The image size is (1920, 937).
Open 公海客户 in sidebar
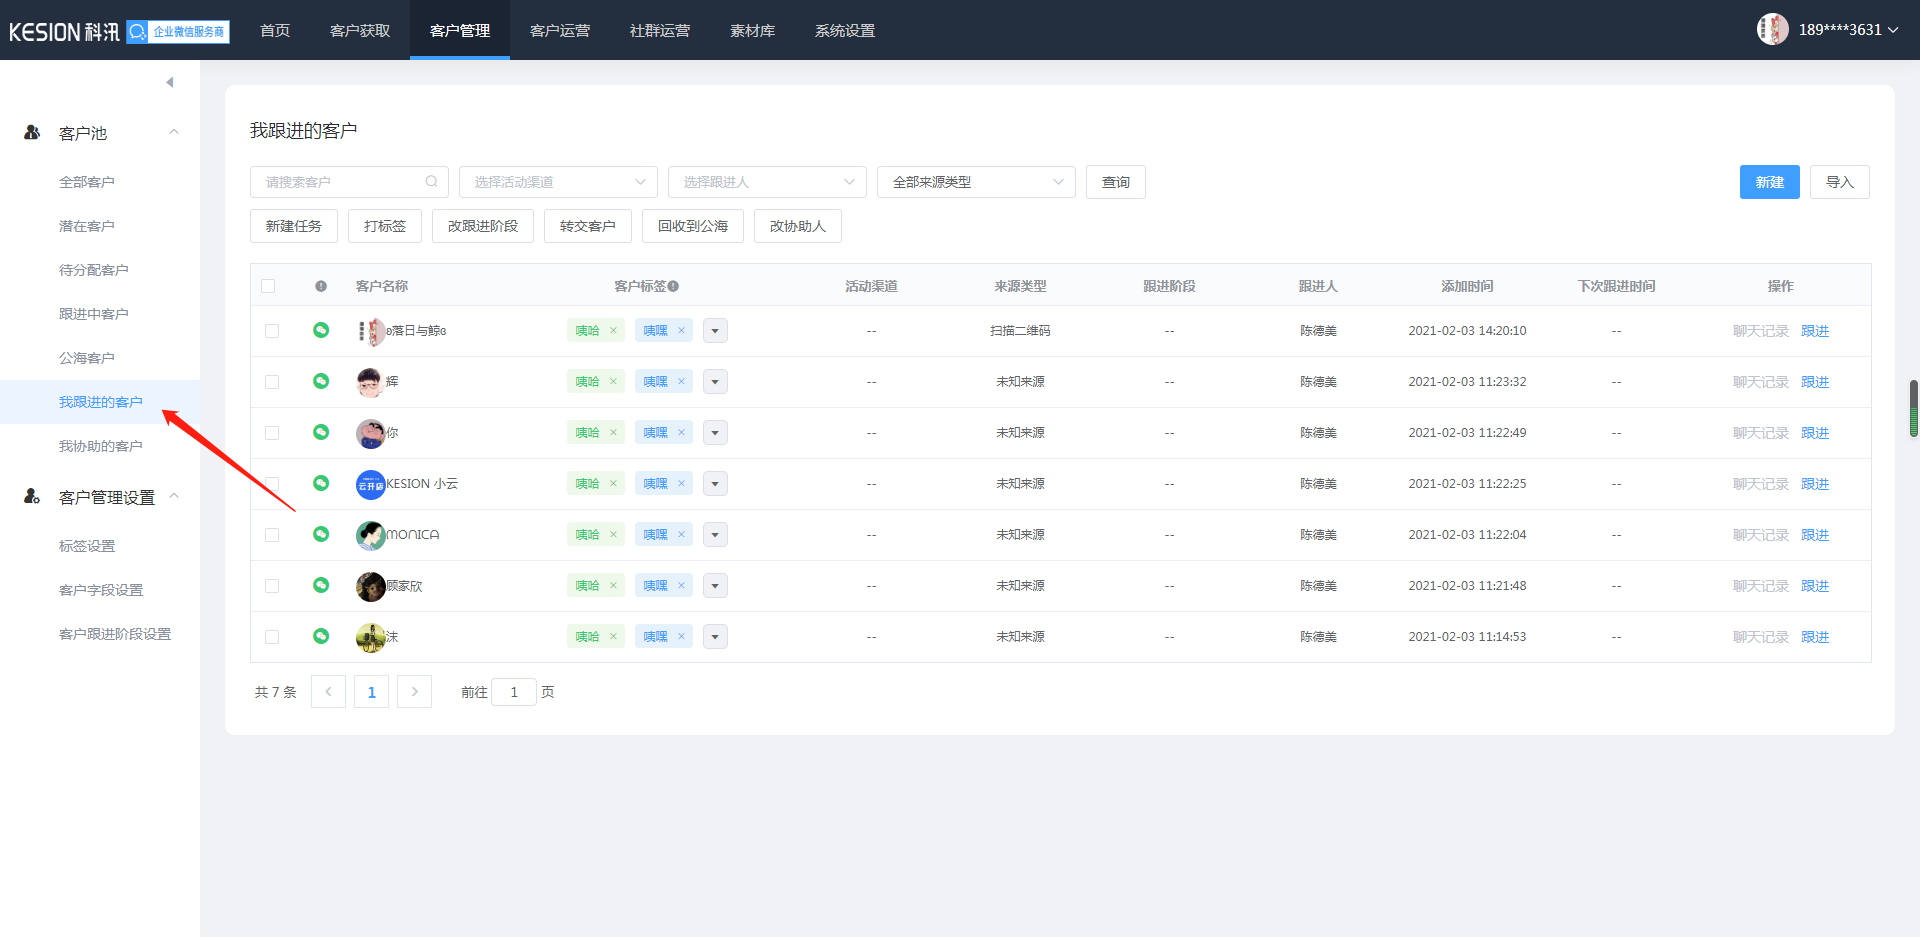click(x=87, y=358)
